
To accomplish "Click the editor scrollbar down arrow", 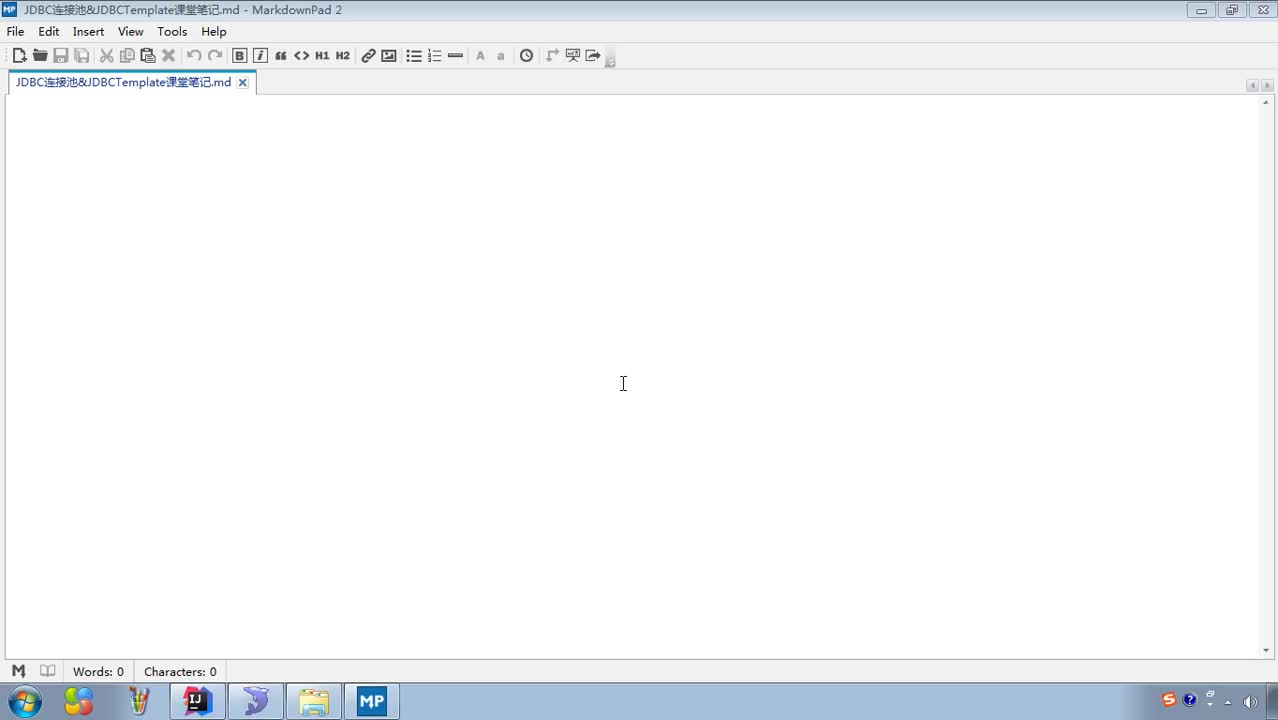I will [1266, 651].
